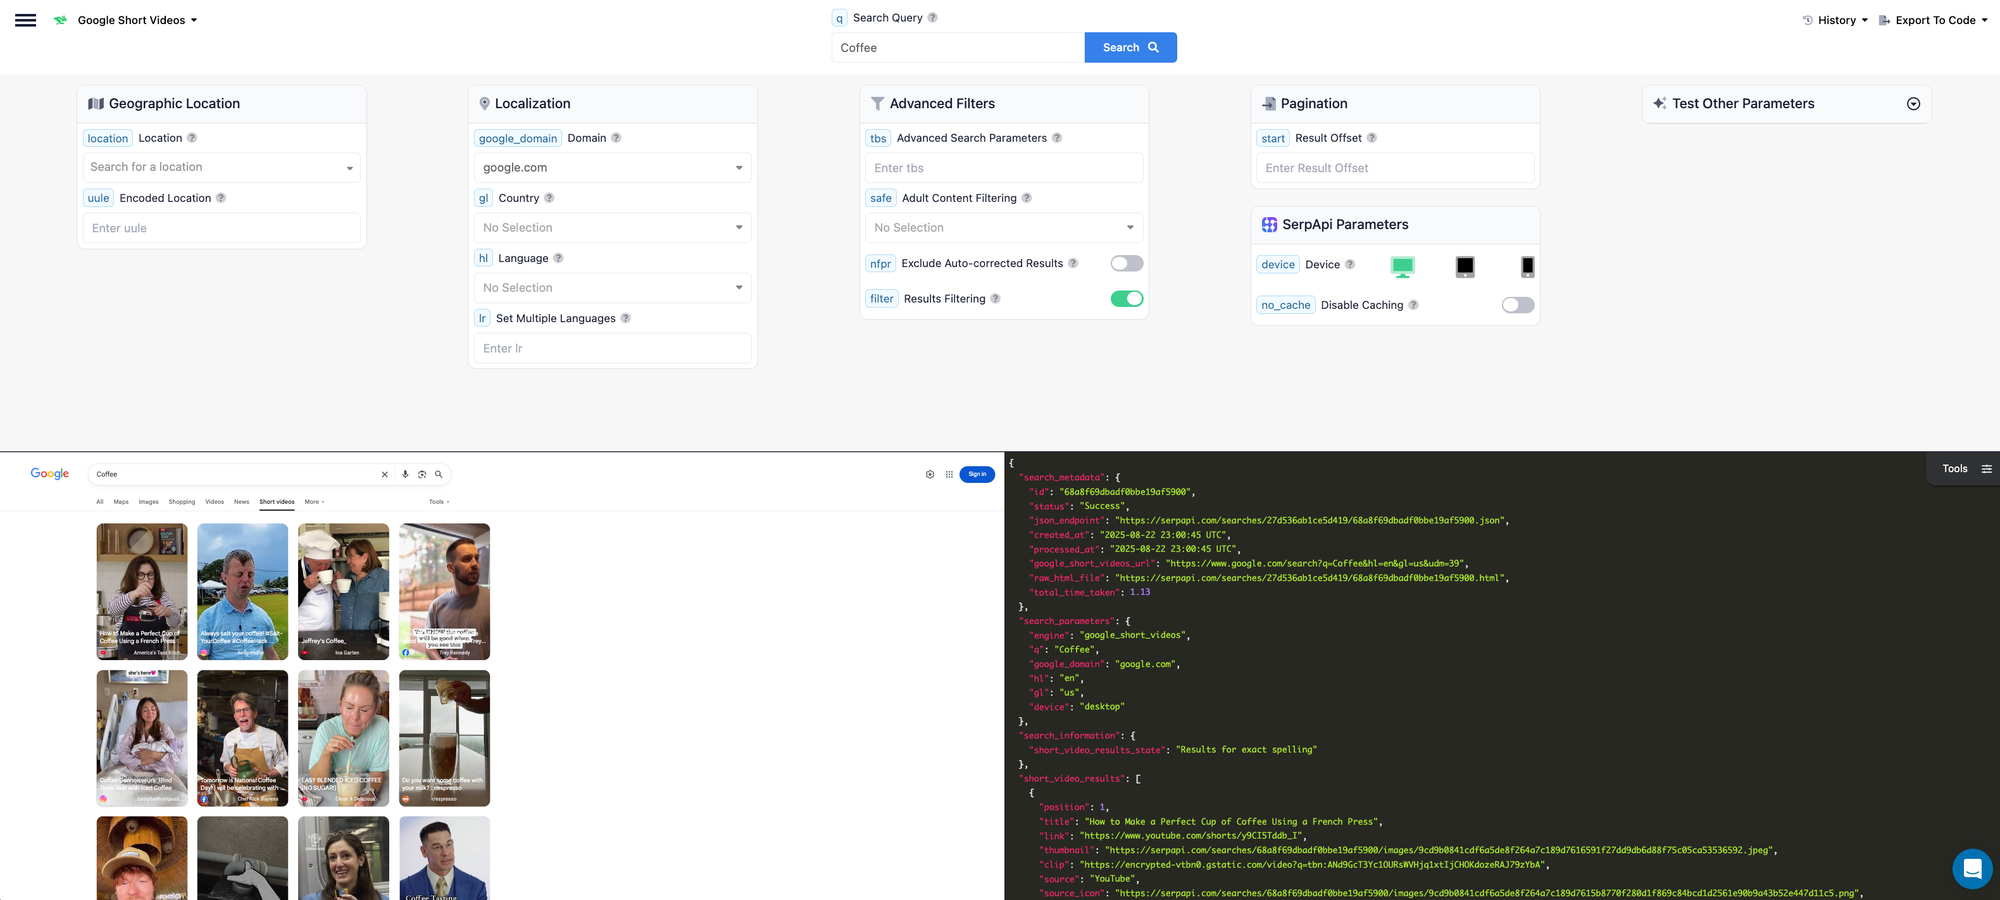
Task: Click the clear X in Google search box
Action: [x=385, y=474]
